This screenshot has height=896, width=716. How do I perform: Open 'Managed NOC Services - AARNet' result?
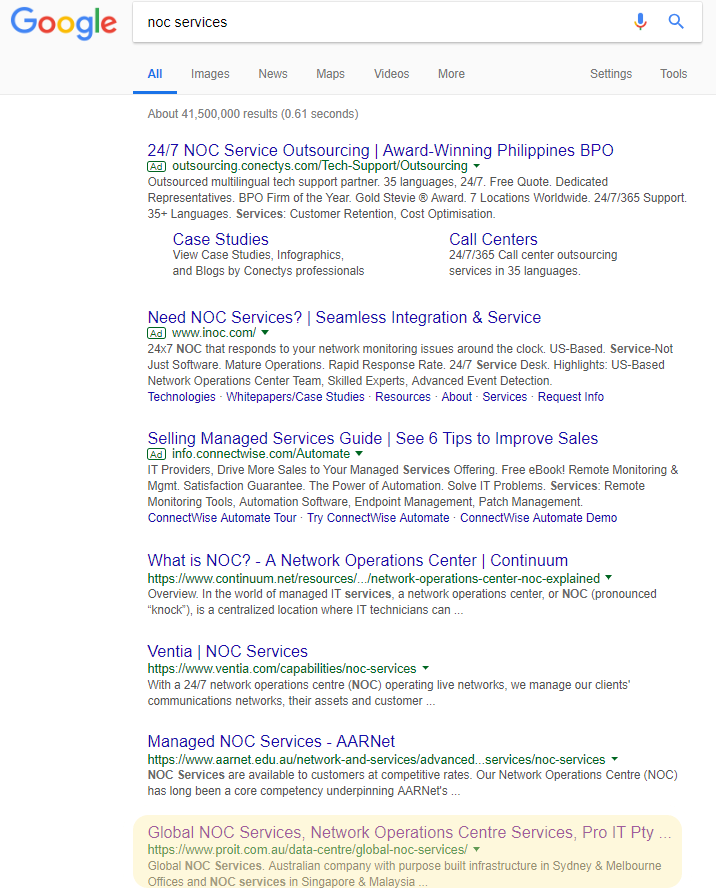pos(271,741)
